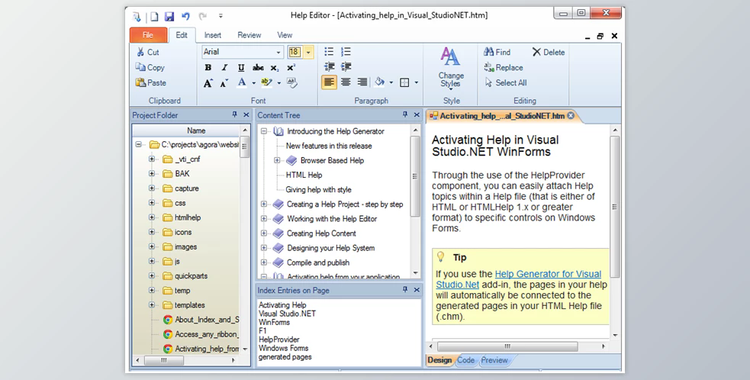Open the highlight color dropdown arrow
The height and width of the screenshot is (380, 750).
point(279,83)
